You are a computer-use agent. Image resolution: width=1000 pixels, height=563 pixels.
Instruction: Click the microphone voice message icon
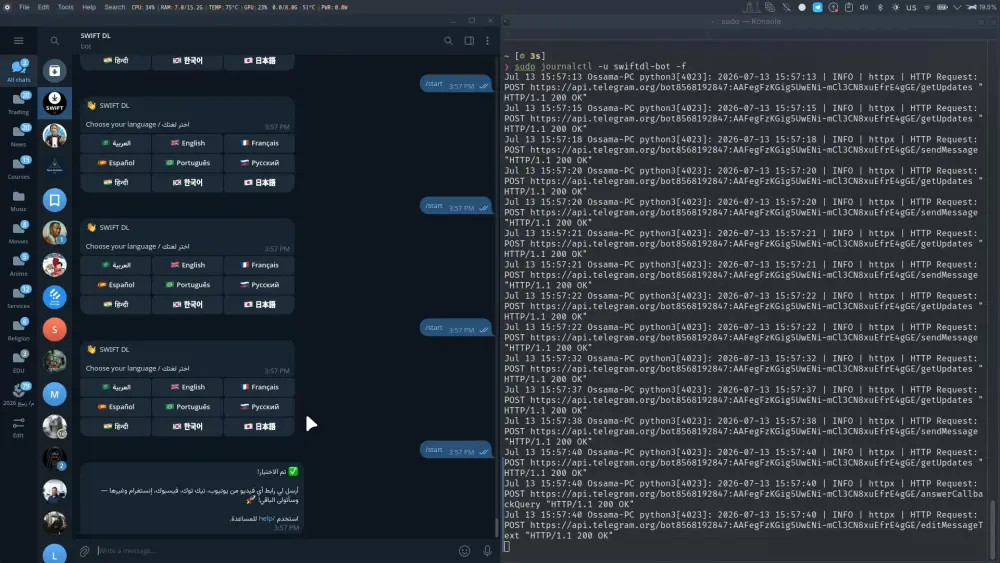coord(487,551)
